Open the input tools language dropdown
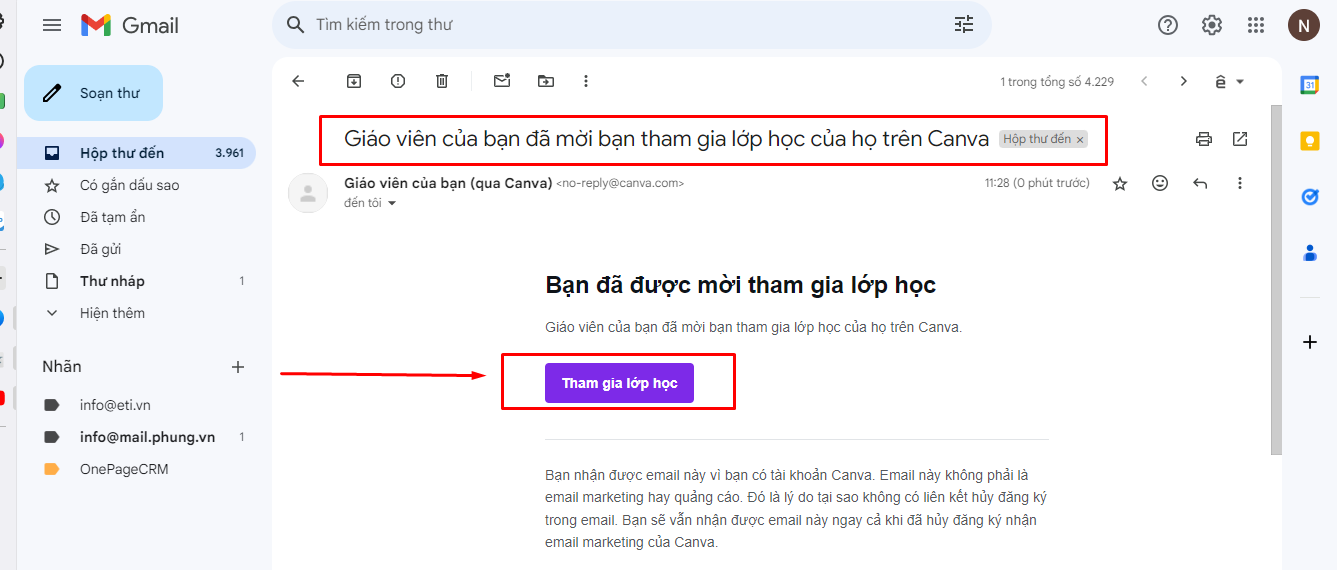Image resolution: width=1337 pixels, height=570 pixels. tap(1229, 81)
